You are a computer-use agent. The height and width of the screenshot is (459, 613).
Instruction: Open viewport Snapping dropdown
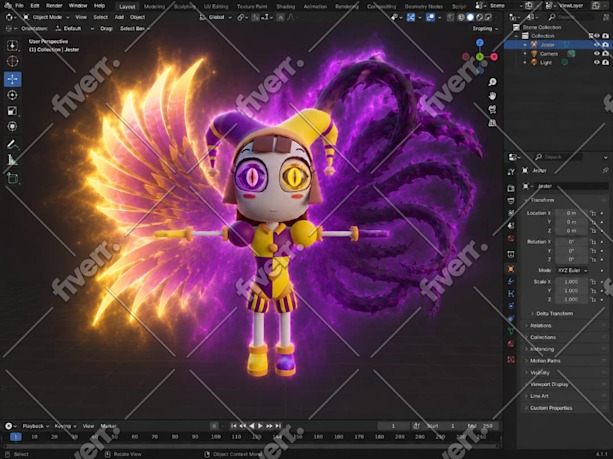click(x=486, y=29)
